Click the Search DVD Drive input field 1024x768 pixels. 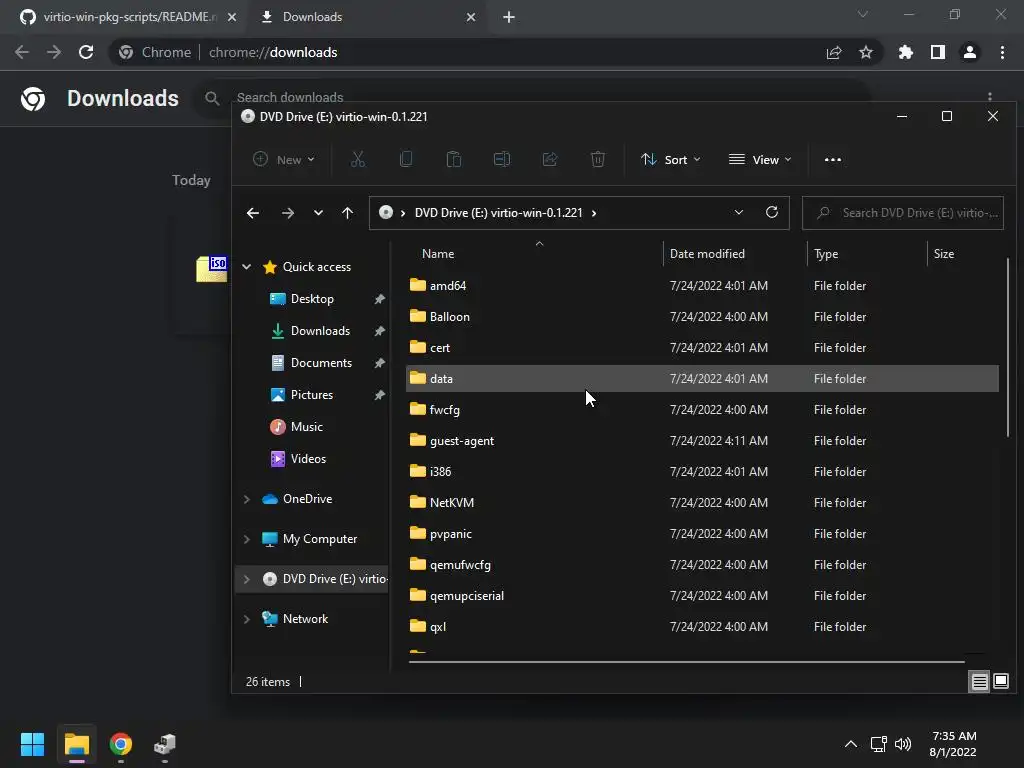(x=903, y=213)
